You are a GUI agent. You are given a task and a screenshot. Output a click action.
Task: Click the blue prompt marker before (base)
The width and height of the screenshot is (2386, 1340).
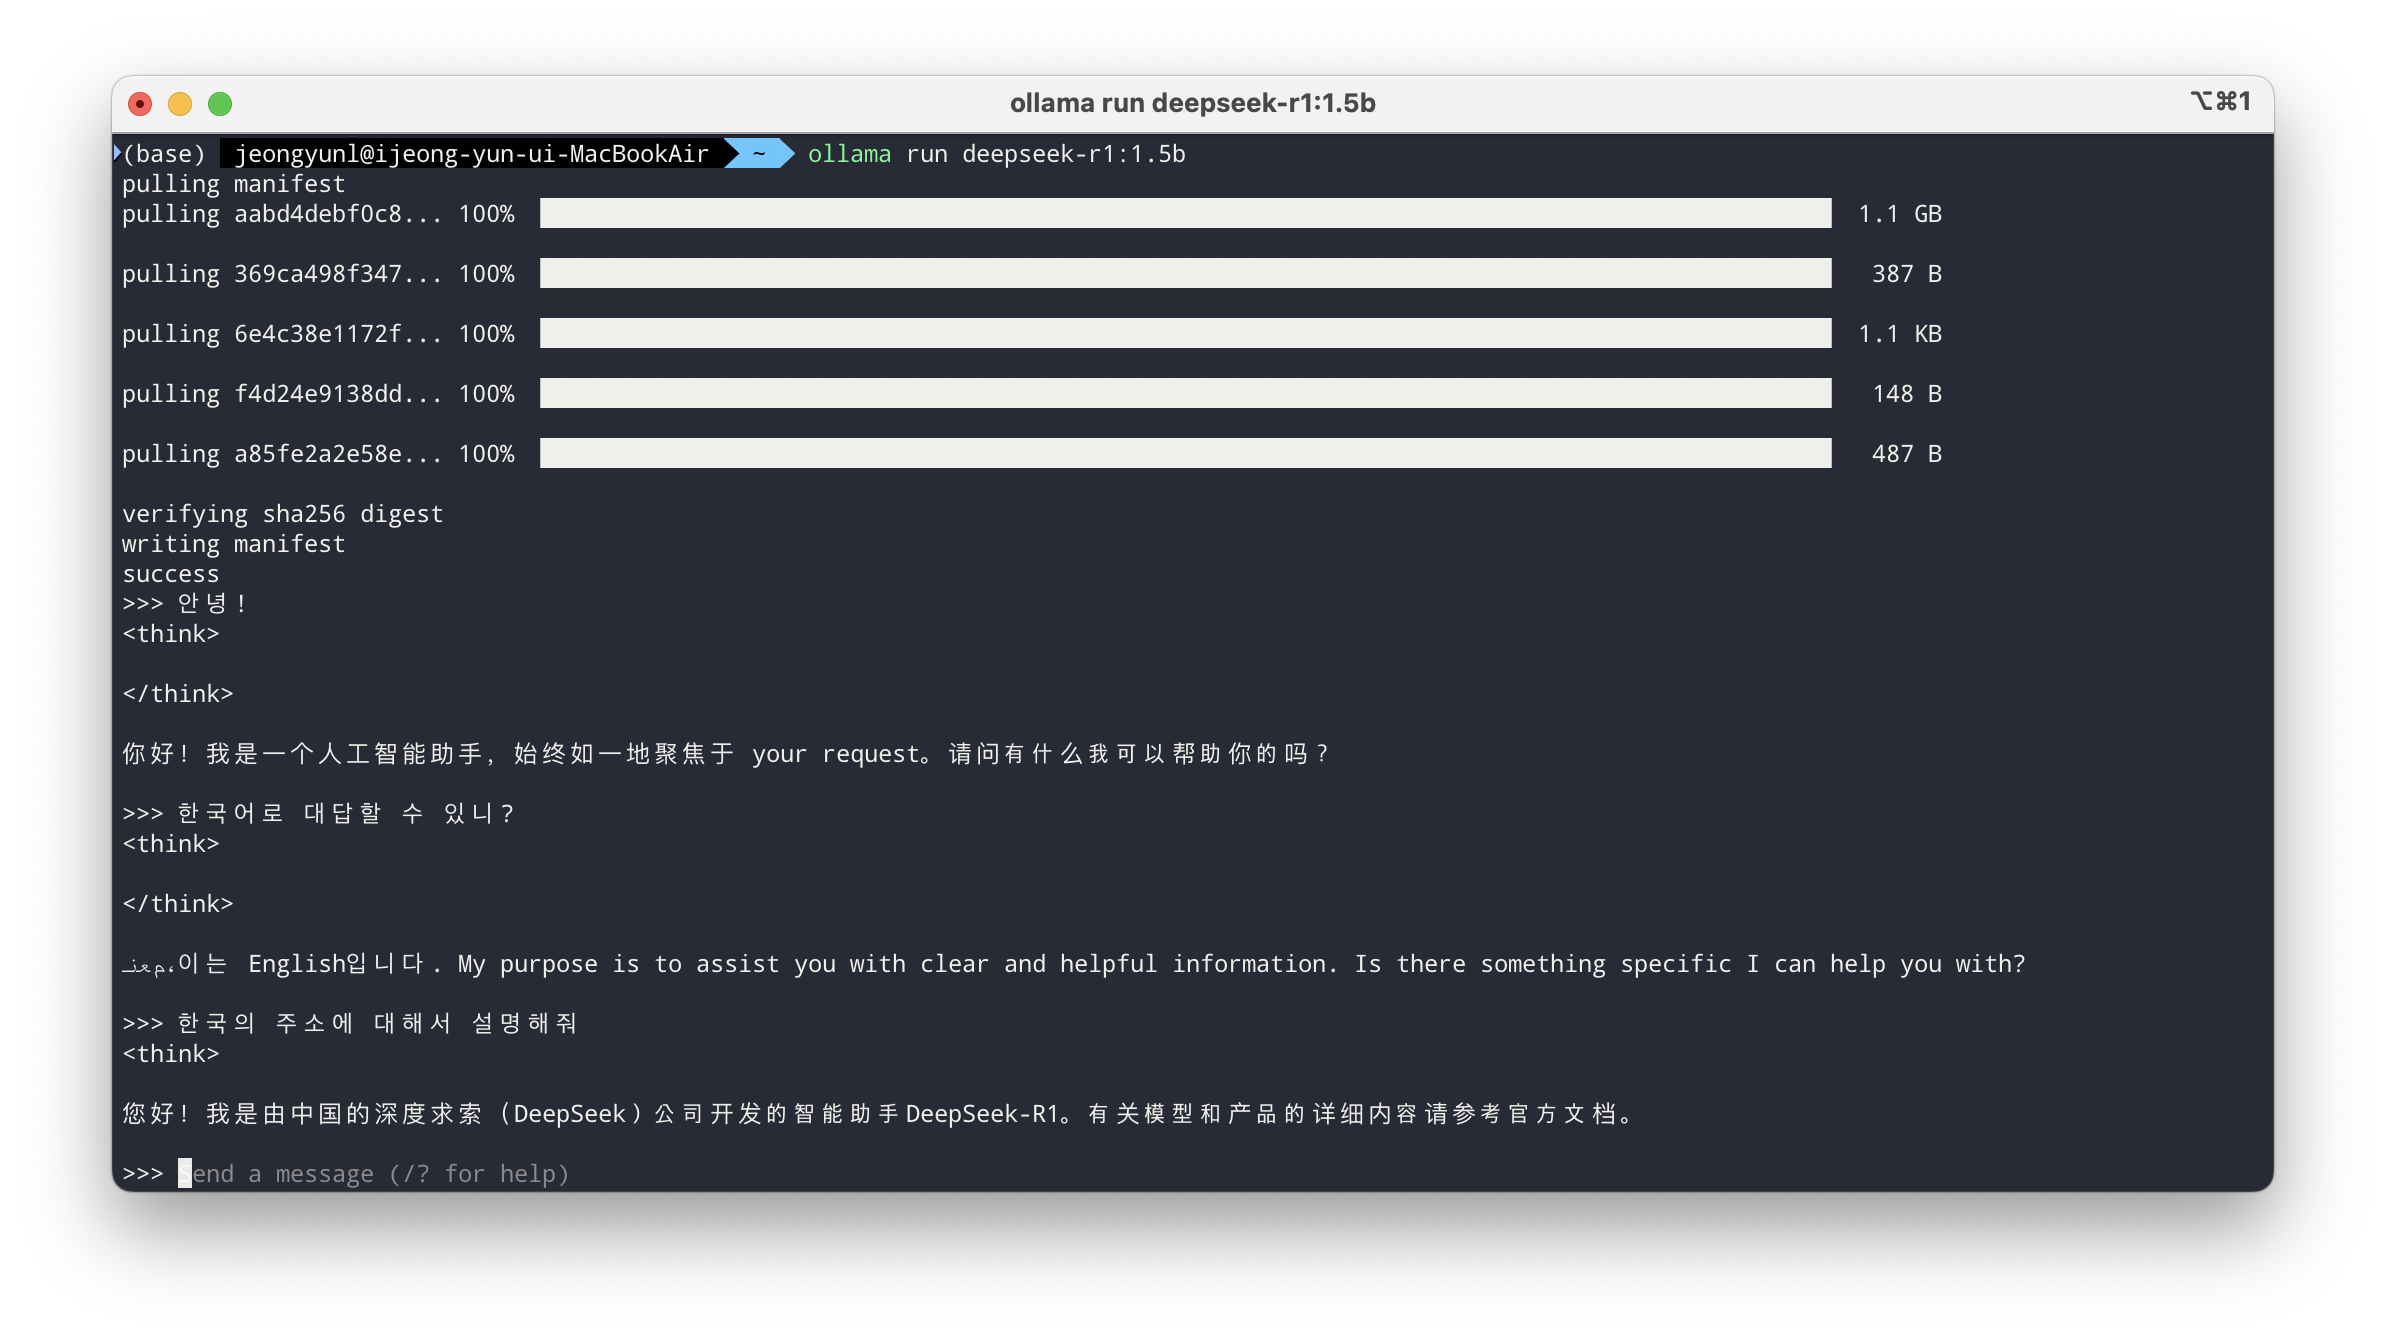[117, 153]
